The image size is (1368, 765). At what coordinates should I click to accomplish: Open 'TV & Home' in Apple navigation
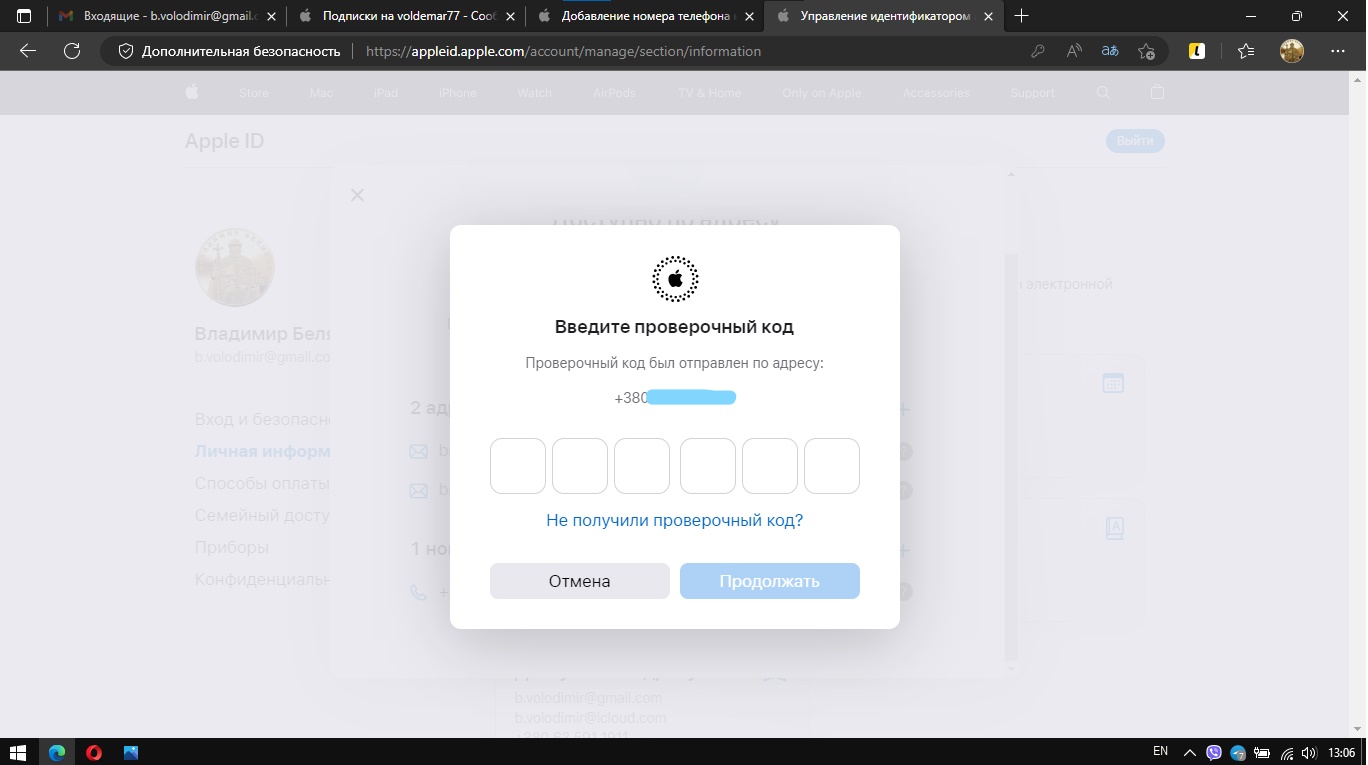coord(710,93)
